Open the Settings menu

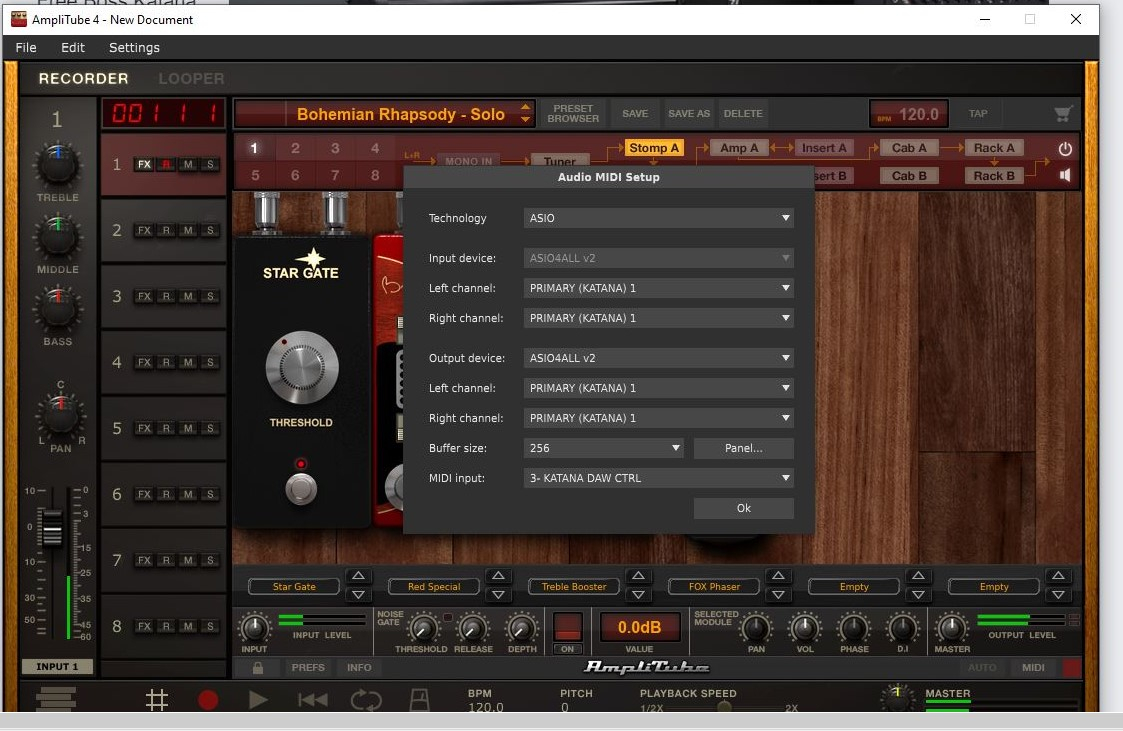[134, 47]
